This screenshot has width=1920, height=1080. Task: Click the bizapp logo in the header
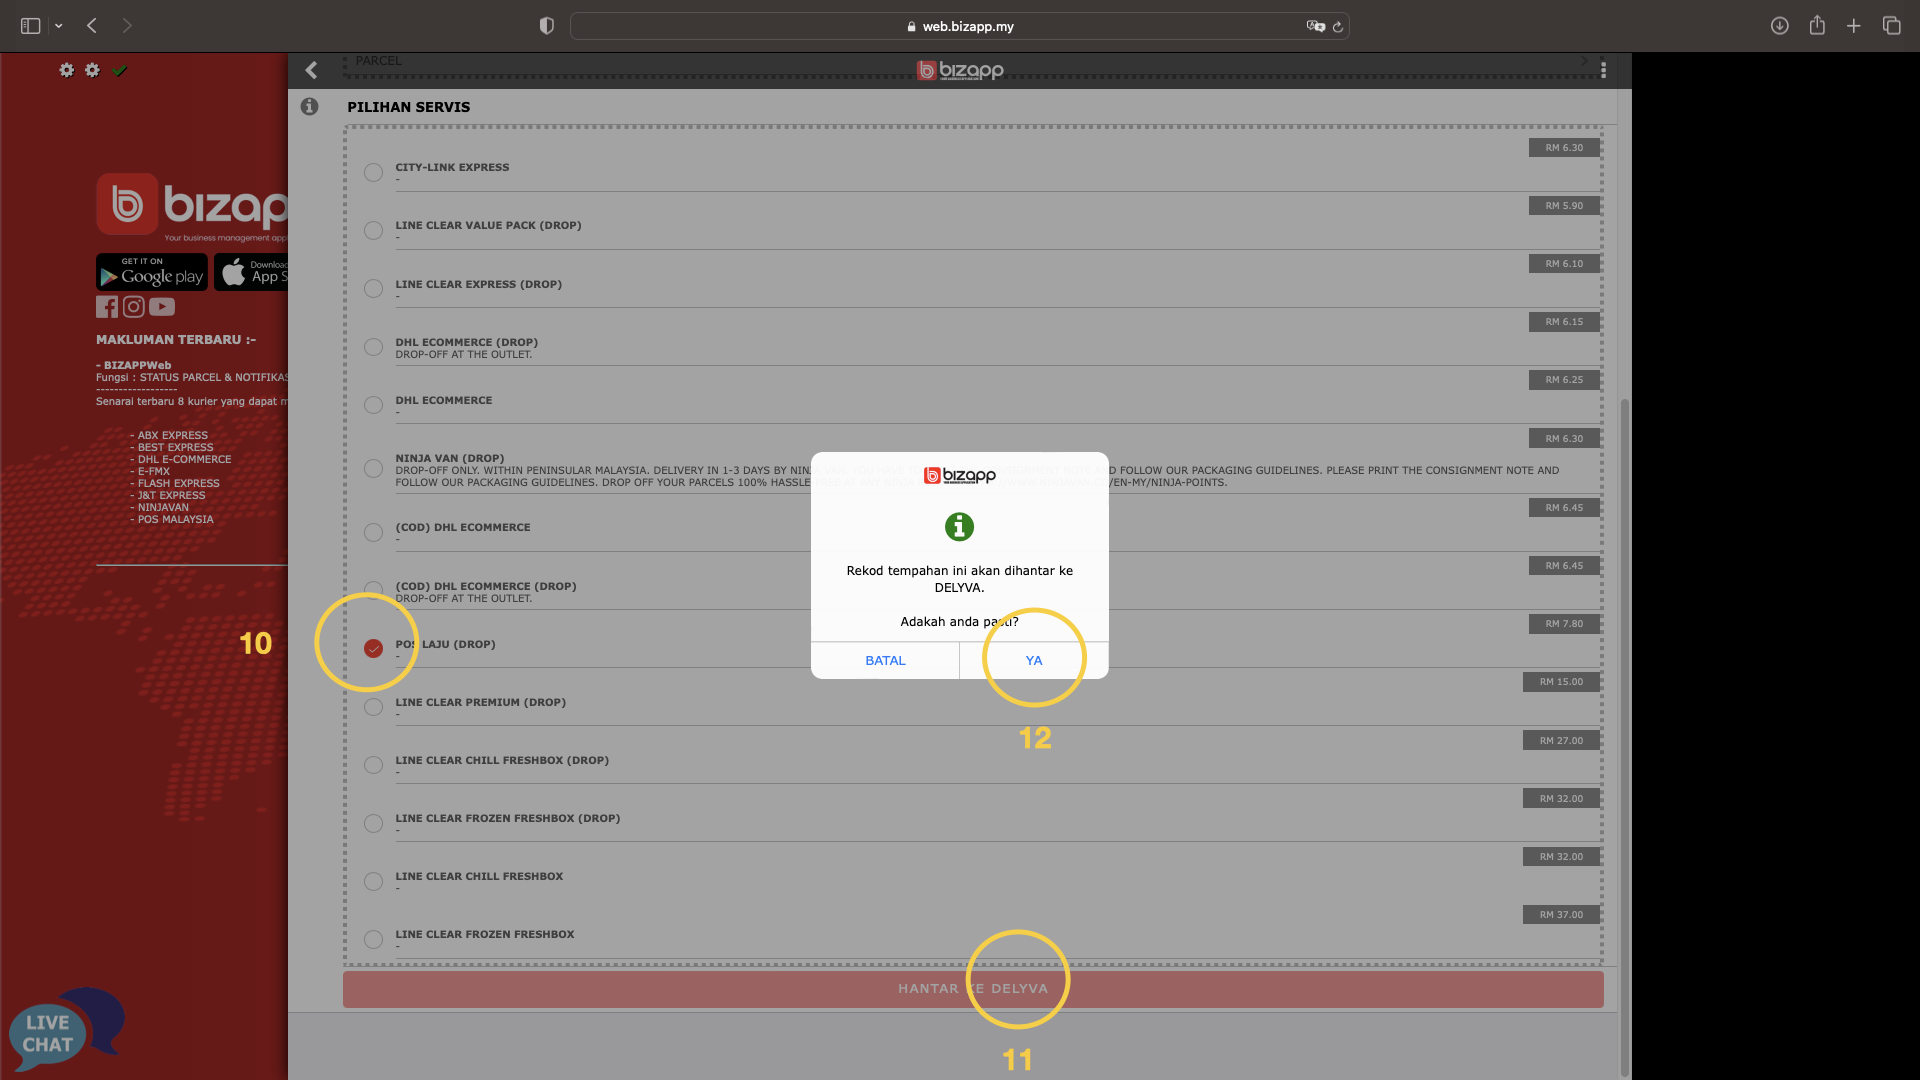tap(960, 70)
